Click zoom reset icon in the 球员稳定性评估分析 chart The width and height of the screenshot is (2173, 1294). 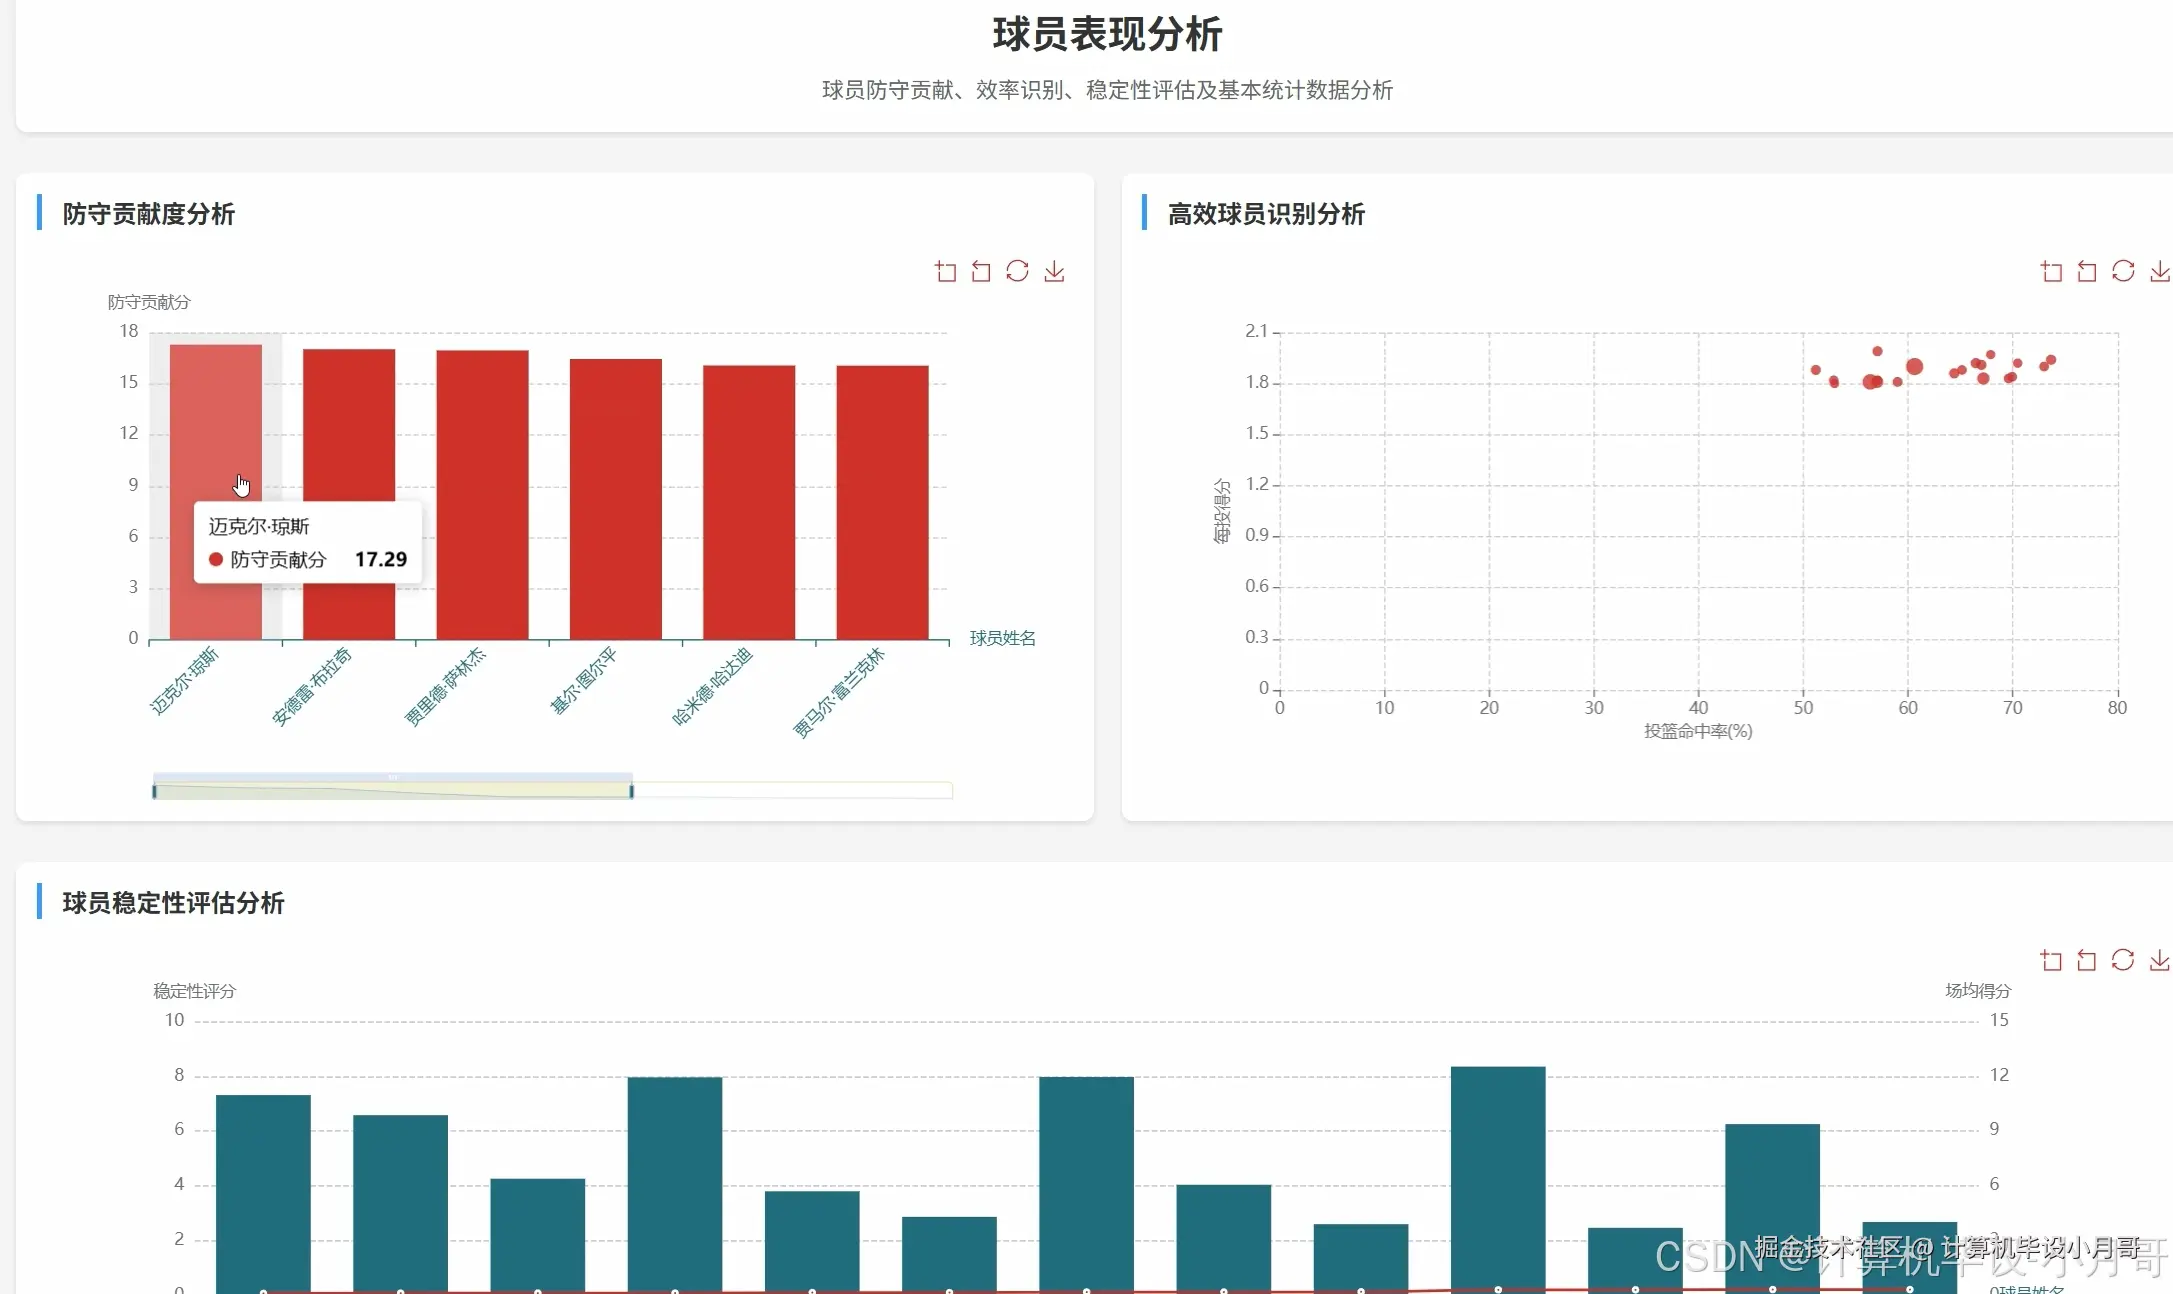click(2087, 960)
